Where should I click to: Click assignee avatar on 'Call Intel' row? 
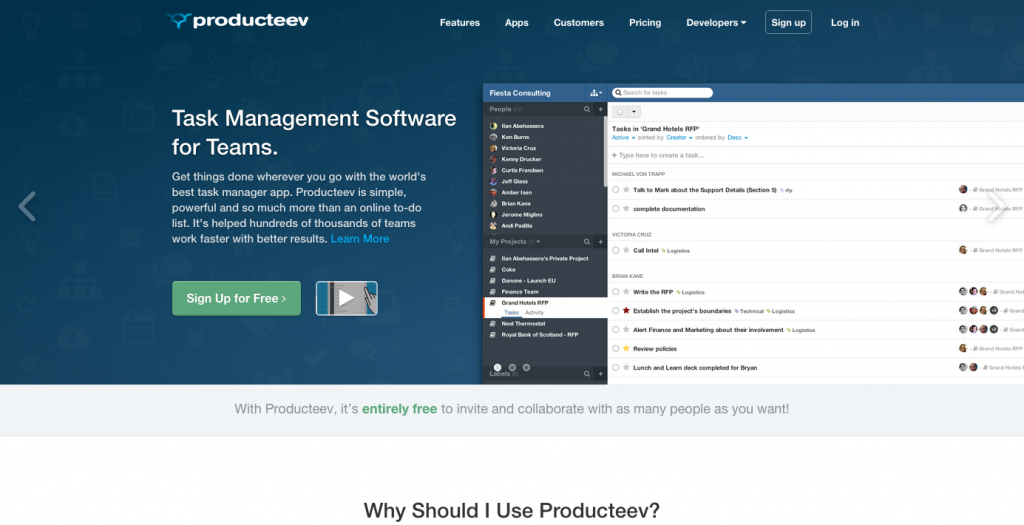[x=963, y=250]
